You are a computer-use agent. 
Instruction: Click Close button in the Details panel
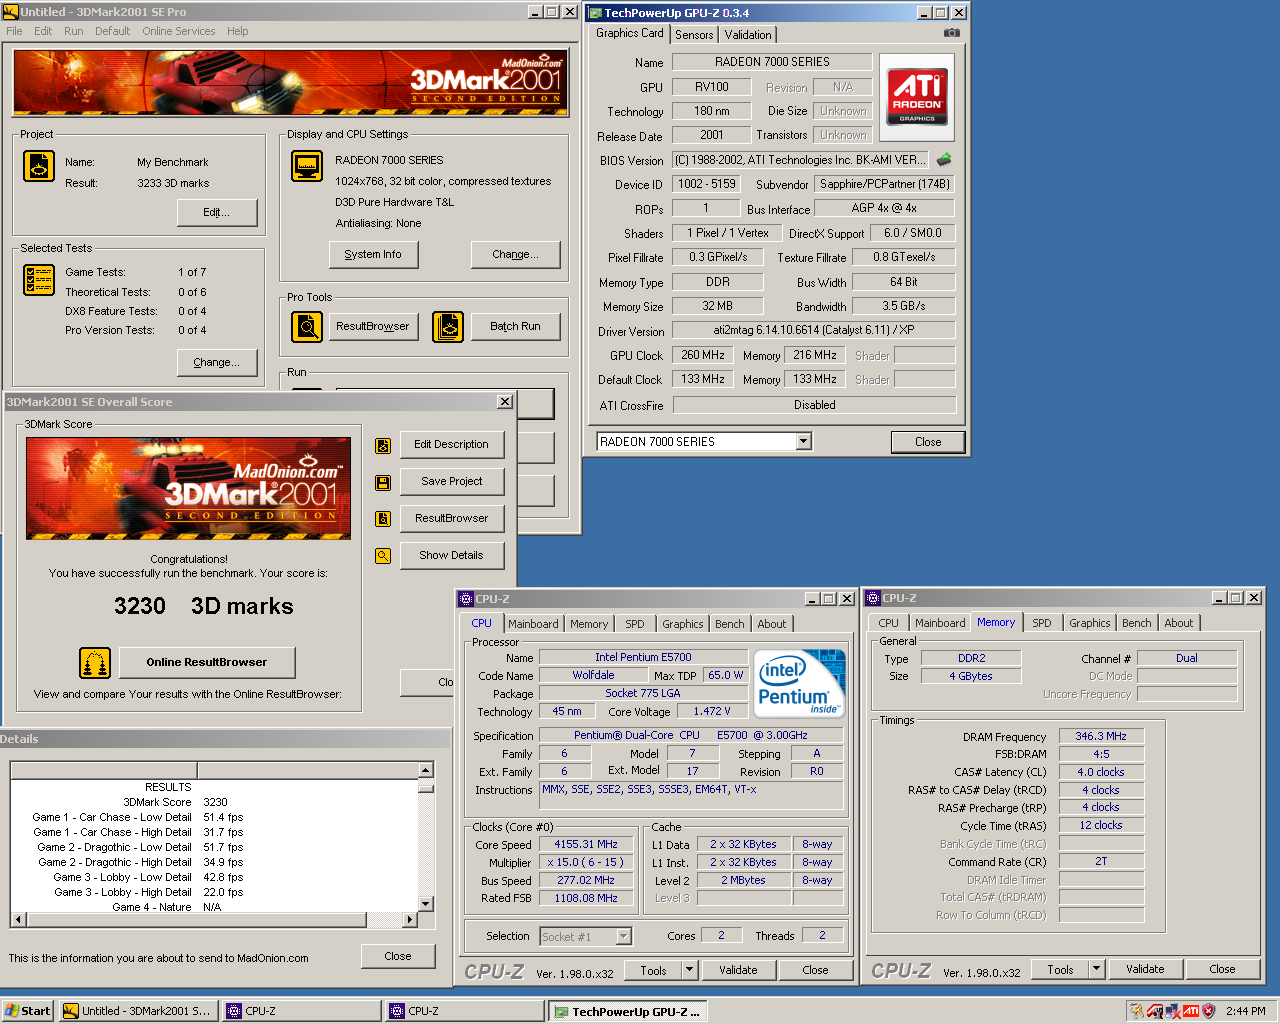[x=398, y=957]
